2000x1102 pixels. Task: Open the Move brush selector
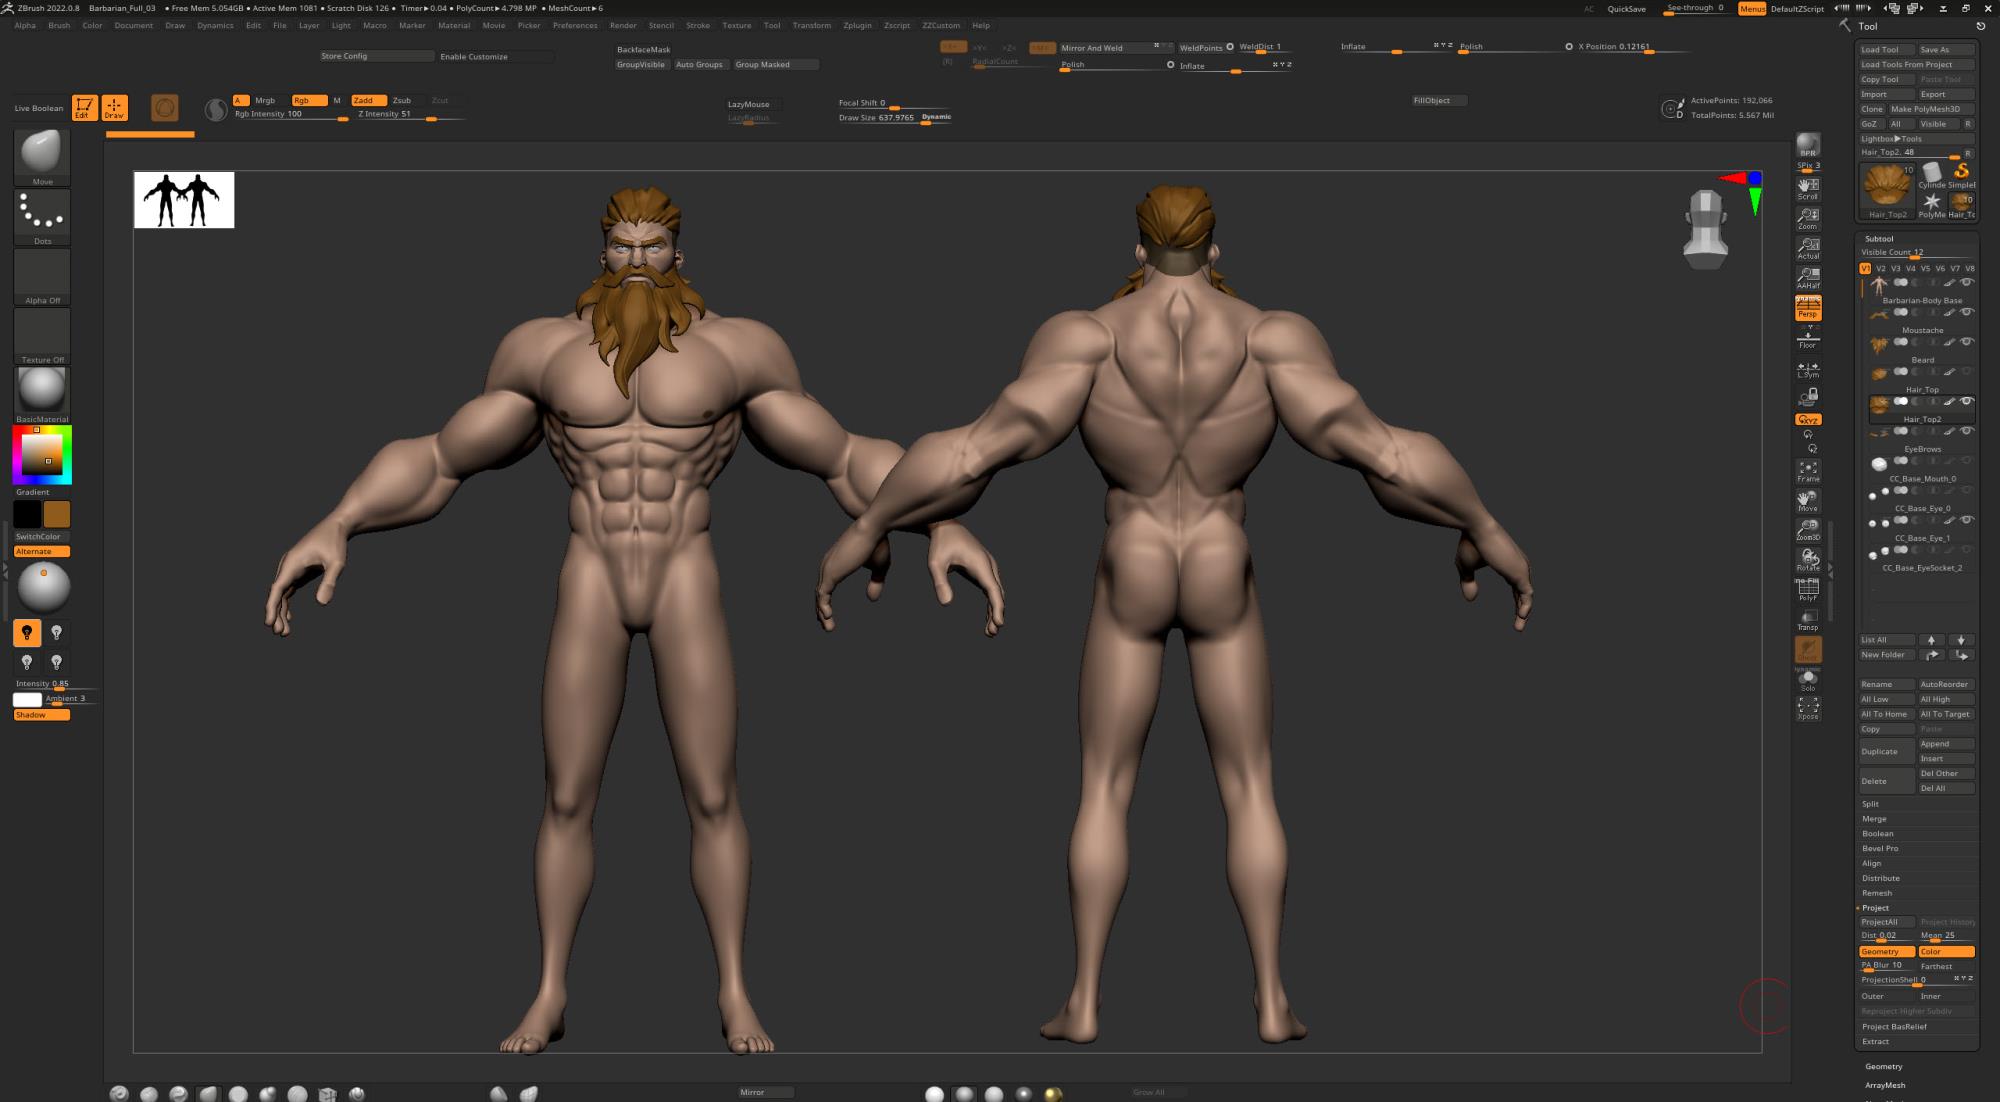pyautogui.click(x=42, y=157)
